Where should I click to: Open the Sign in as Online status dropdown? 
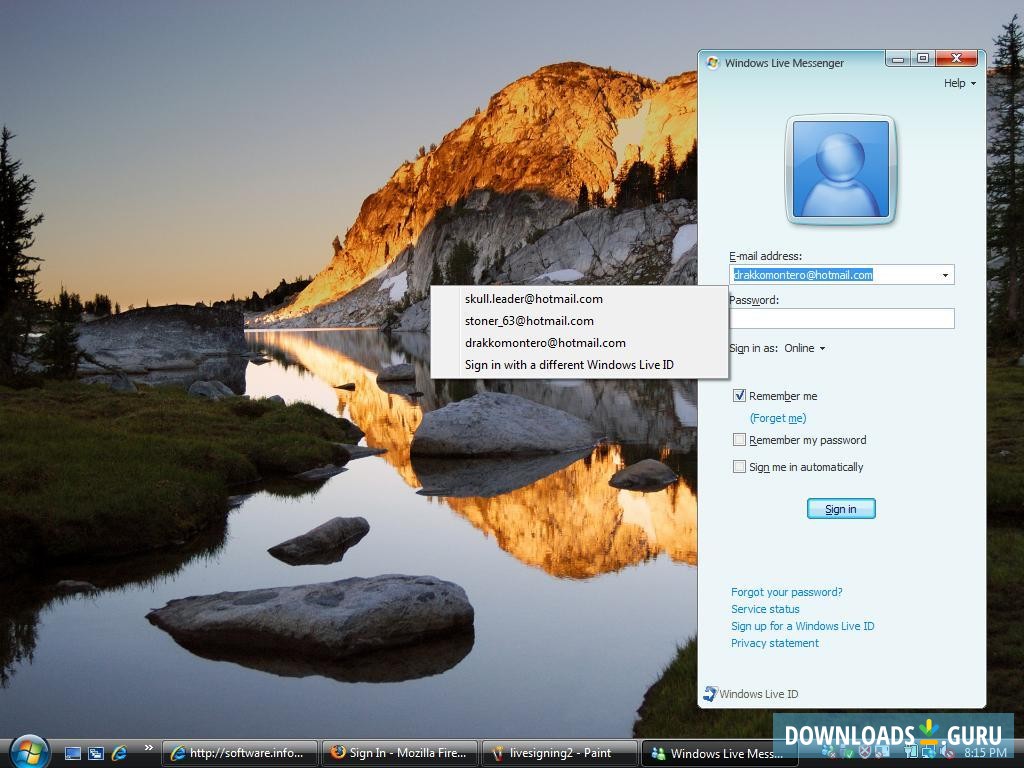pos(805,348)
